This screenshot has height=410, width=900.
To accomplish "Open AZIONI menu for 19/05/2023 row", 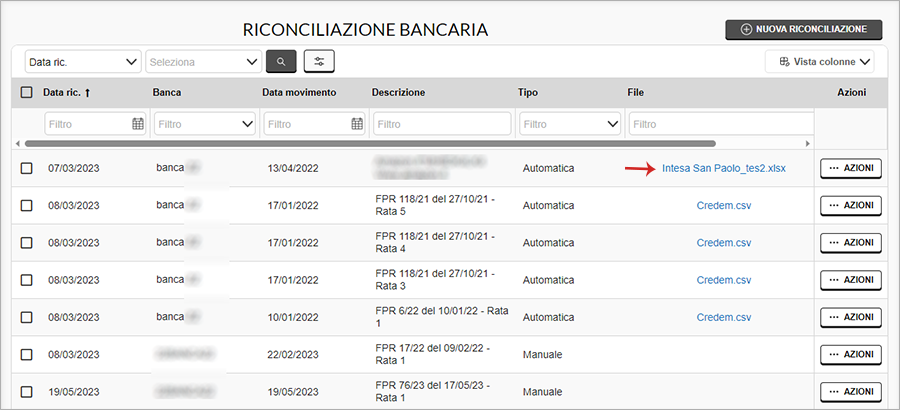I will pos(850,392).
